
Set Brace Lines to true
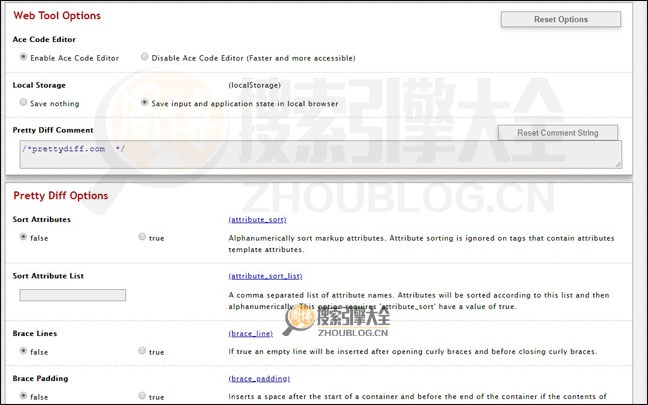tap(142, 351)
